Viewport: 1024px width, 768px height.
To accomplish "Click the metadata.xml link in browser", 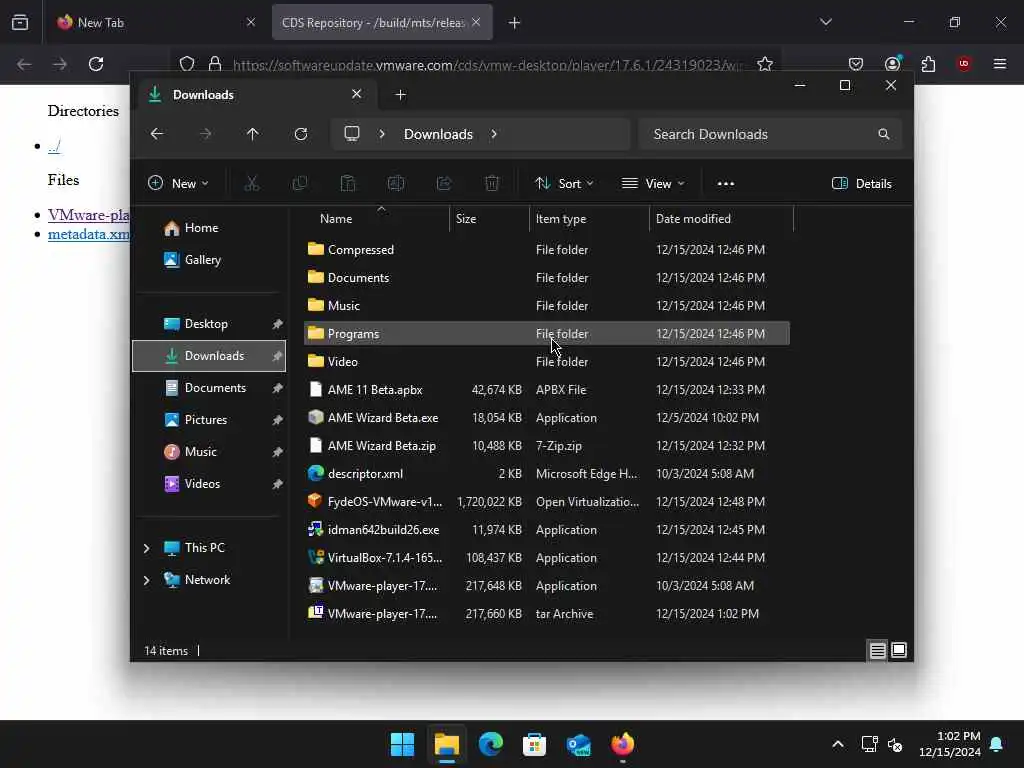I will (x=89, y=234).
